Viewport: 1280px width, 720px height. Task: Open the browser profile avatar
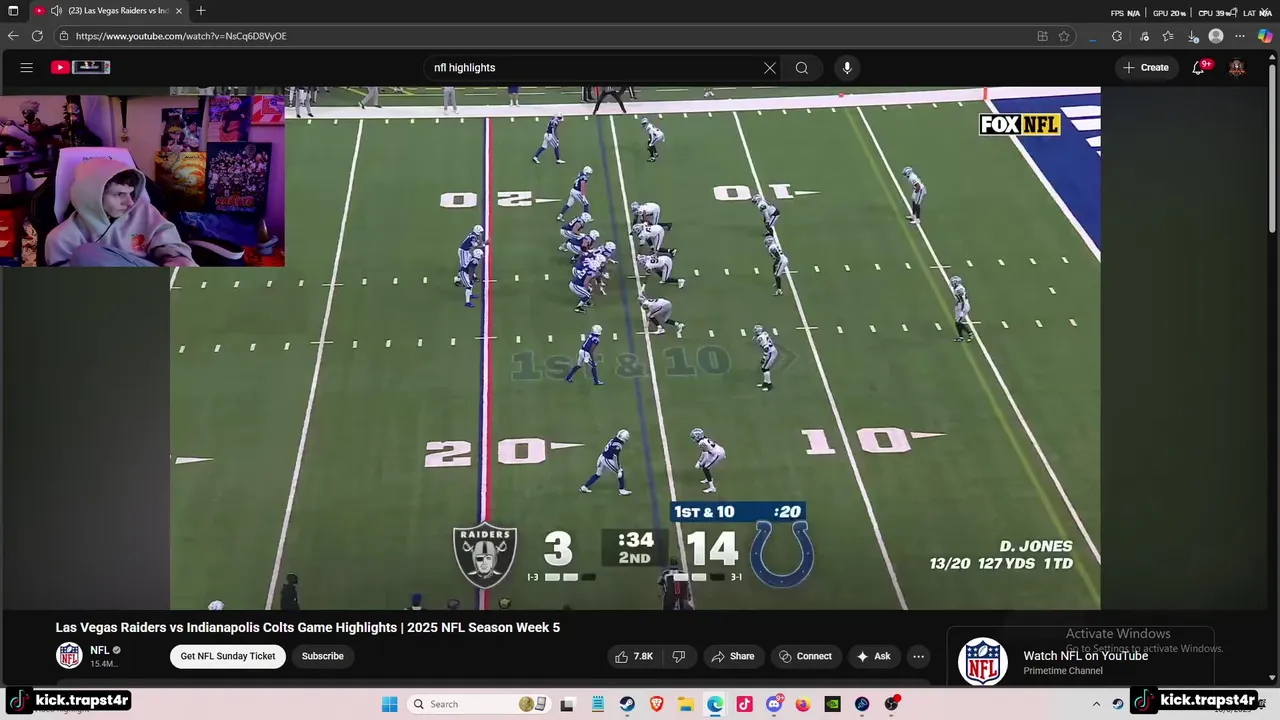click(x=1216, y=36)
